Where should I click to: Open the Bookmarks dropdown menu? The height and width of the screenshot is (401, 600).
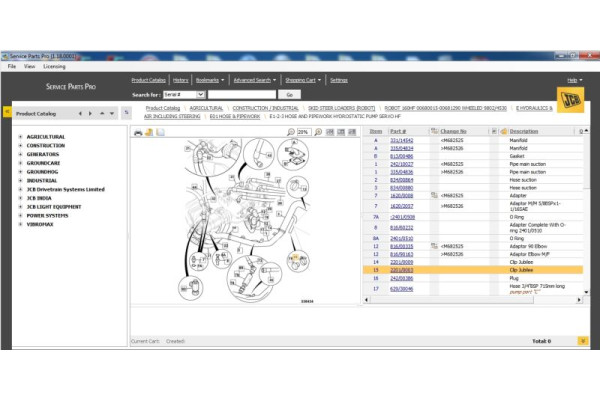[209, 80]
